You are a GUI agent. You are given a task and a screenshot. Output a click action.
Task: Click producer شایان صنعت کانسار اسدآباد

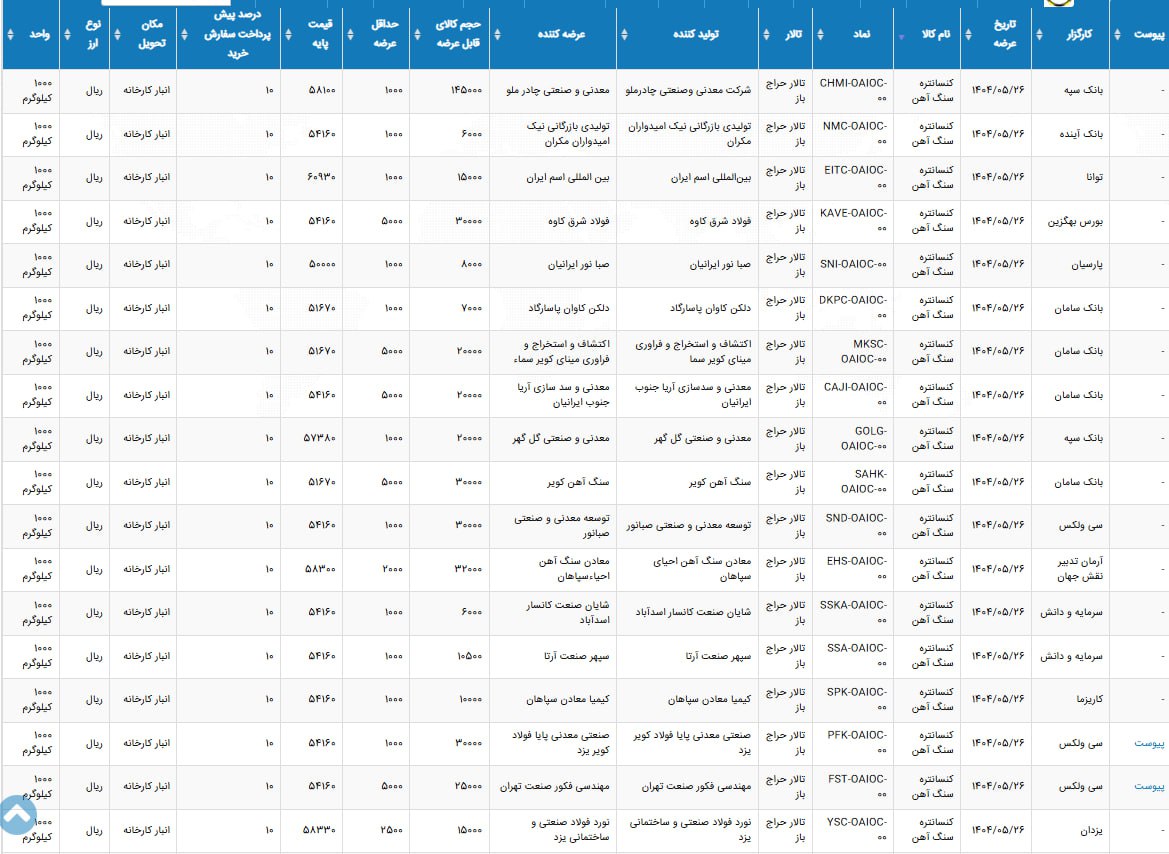point(693,612)
